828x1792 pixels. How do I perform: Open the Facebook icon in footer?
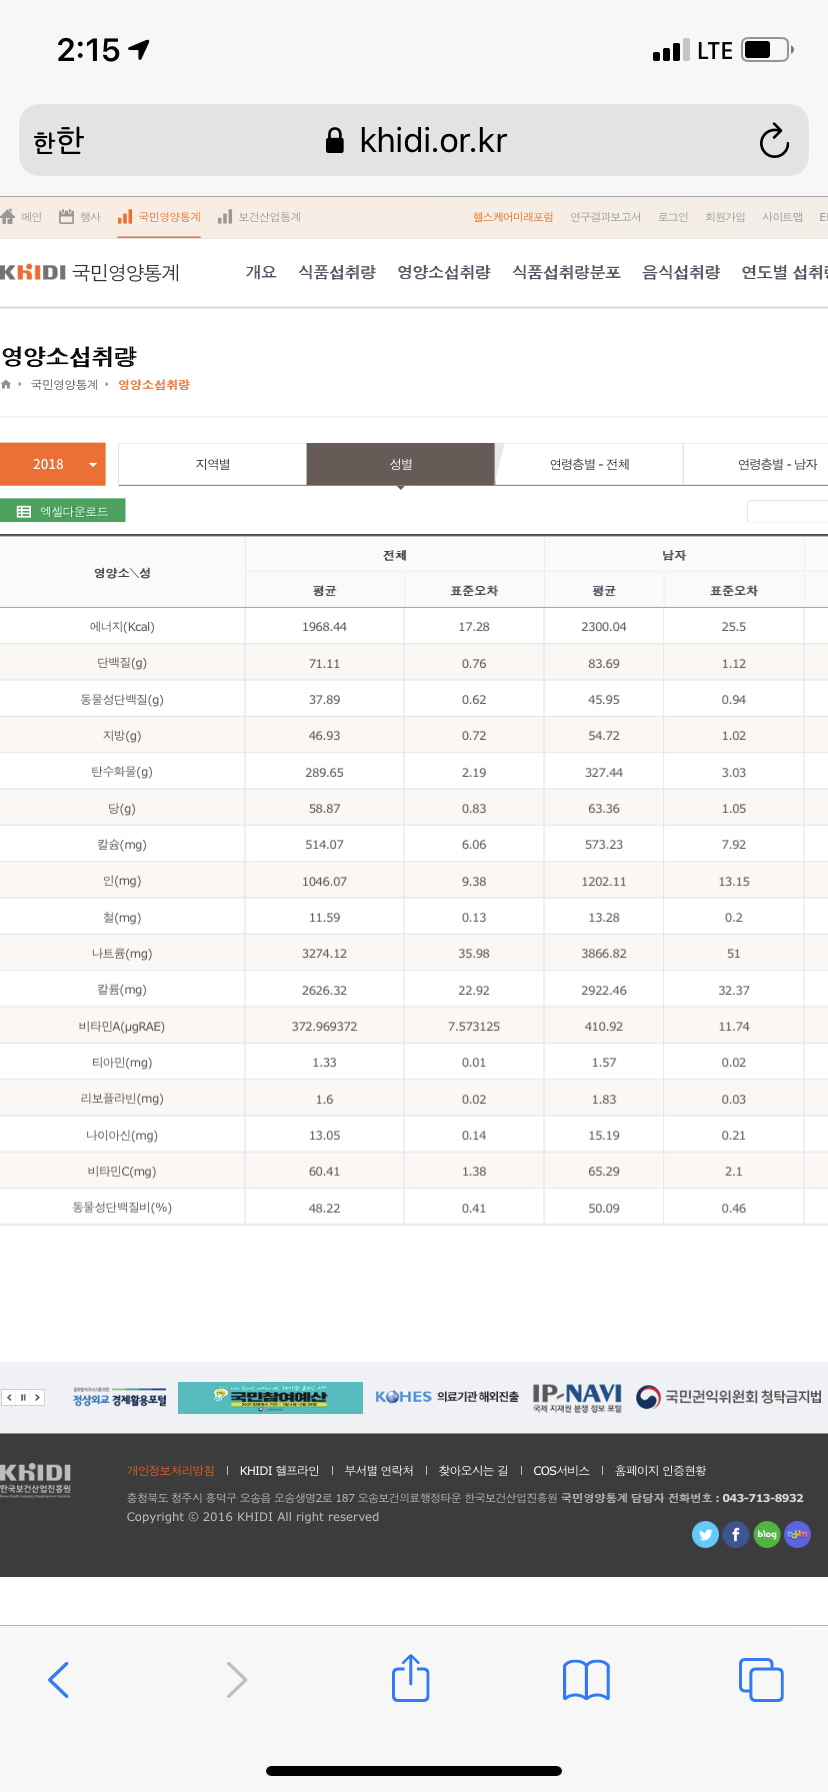click(736, 1534)
